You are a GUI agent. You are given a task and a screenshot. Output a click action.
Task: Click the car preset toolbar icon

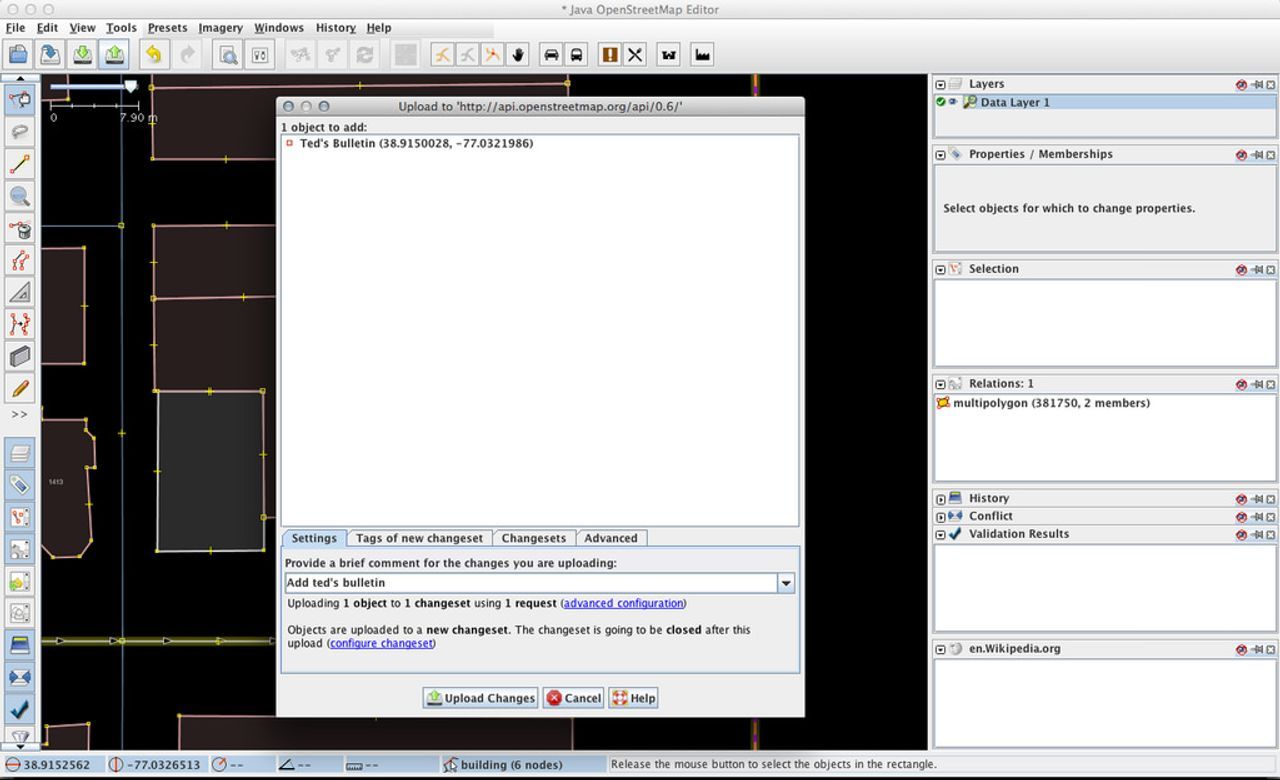[551, 55]
